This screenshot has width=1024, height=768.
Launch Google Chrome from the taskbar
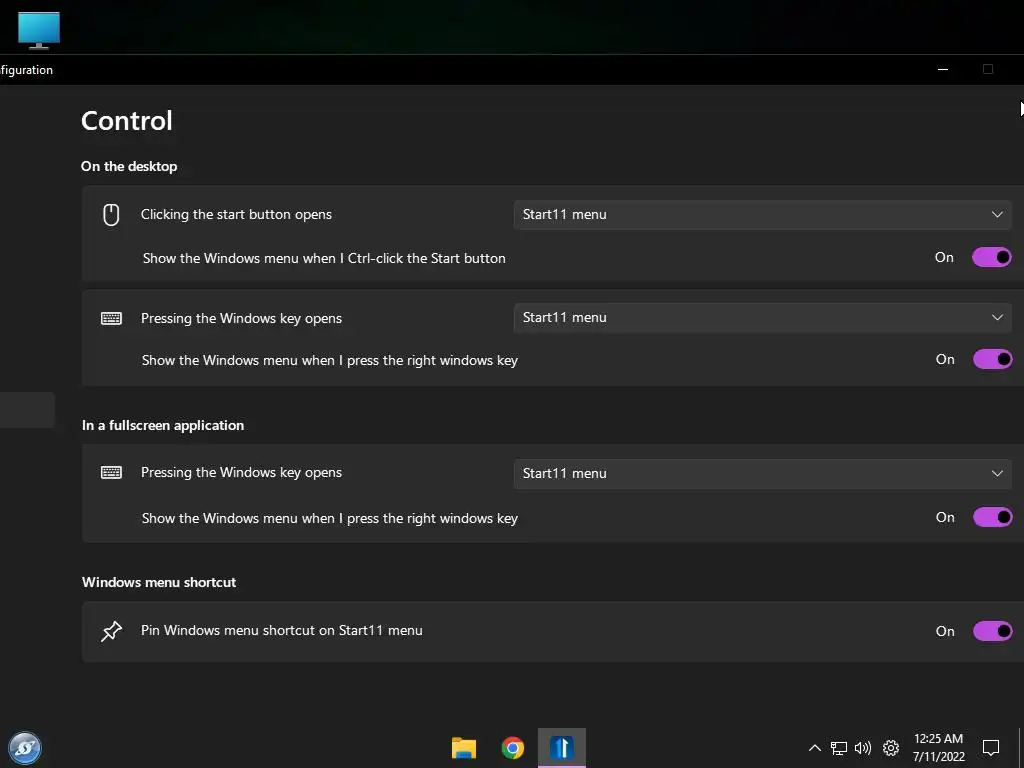[513, 748]
